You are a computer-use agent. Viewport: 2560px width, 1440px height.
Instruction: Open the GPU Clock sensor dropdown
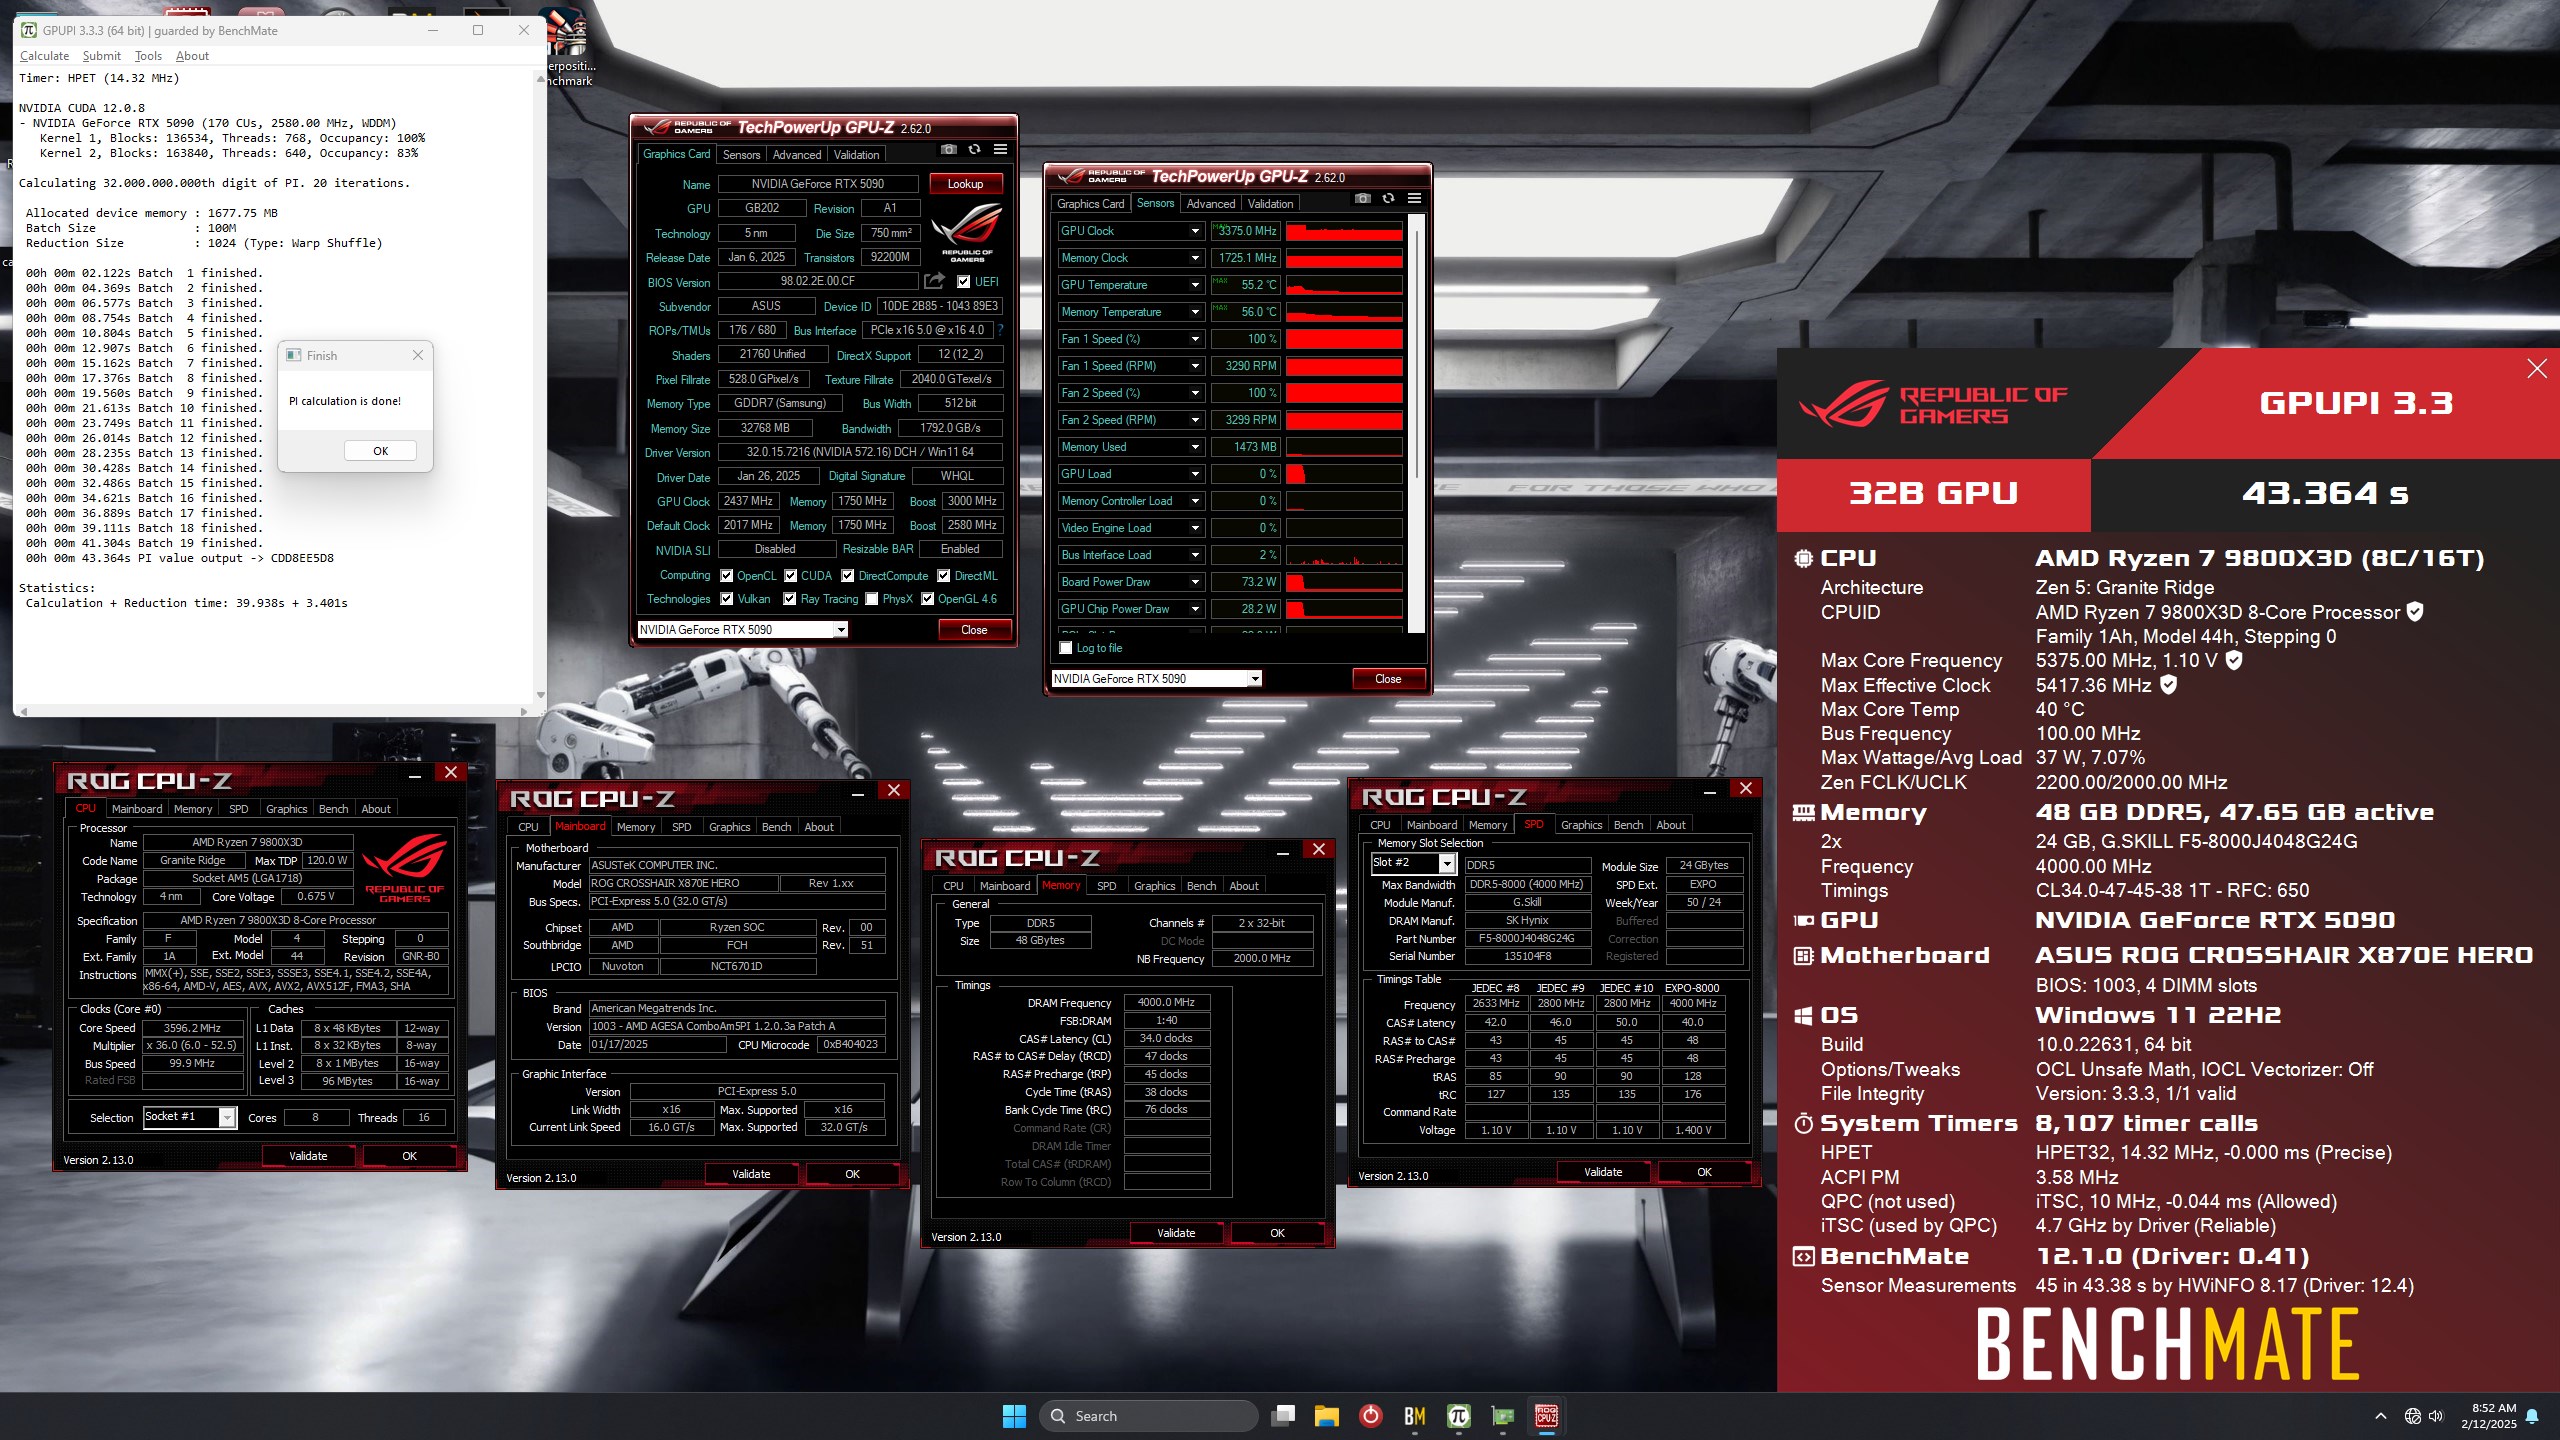[1194, 231]
